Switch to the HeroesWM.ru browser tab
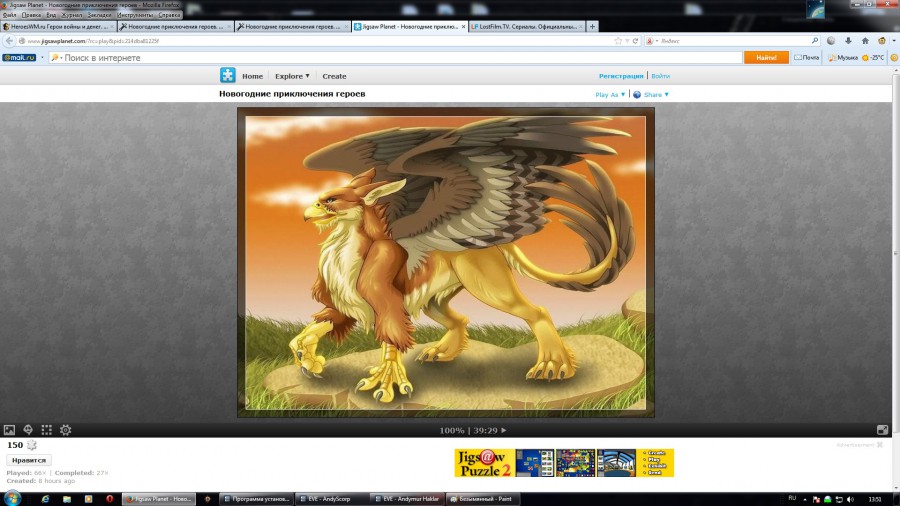 coord(58,27)
